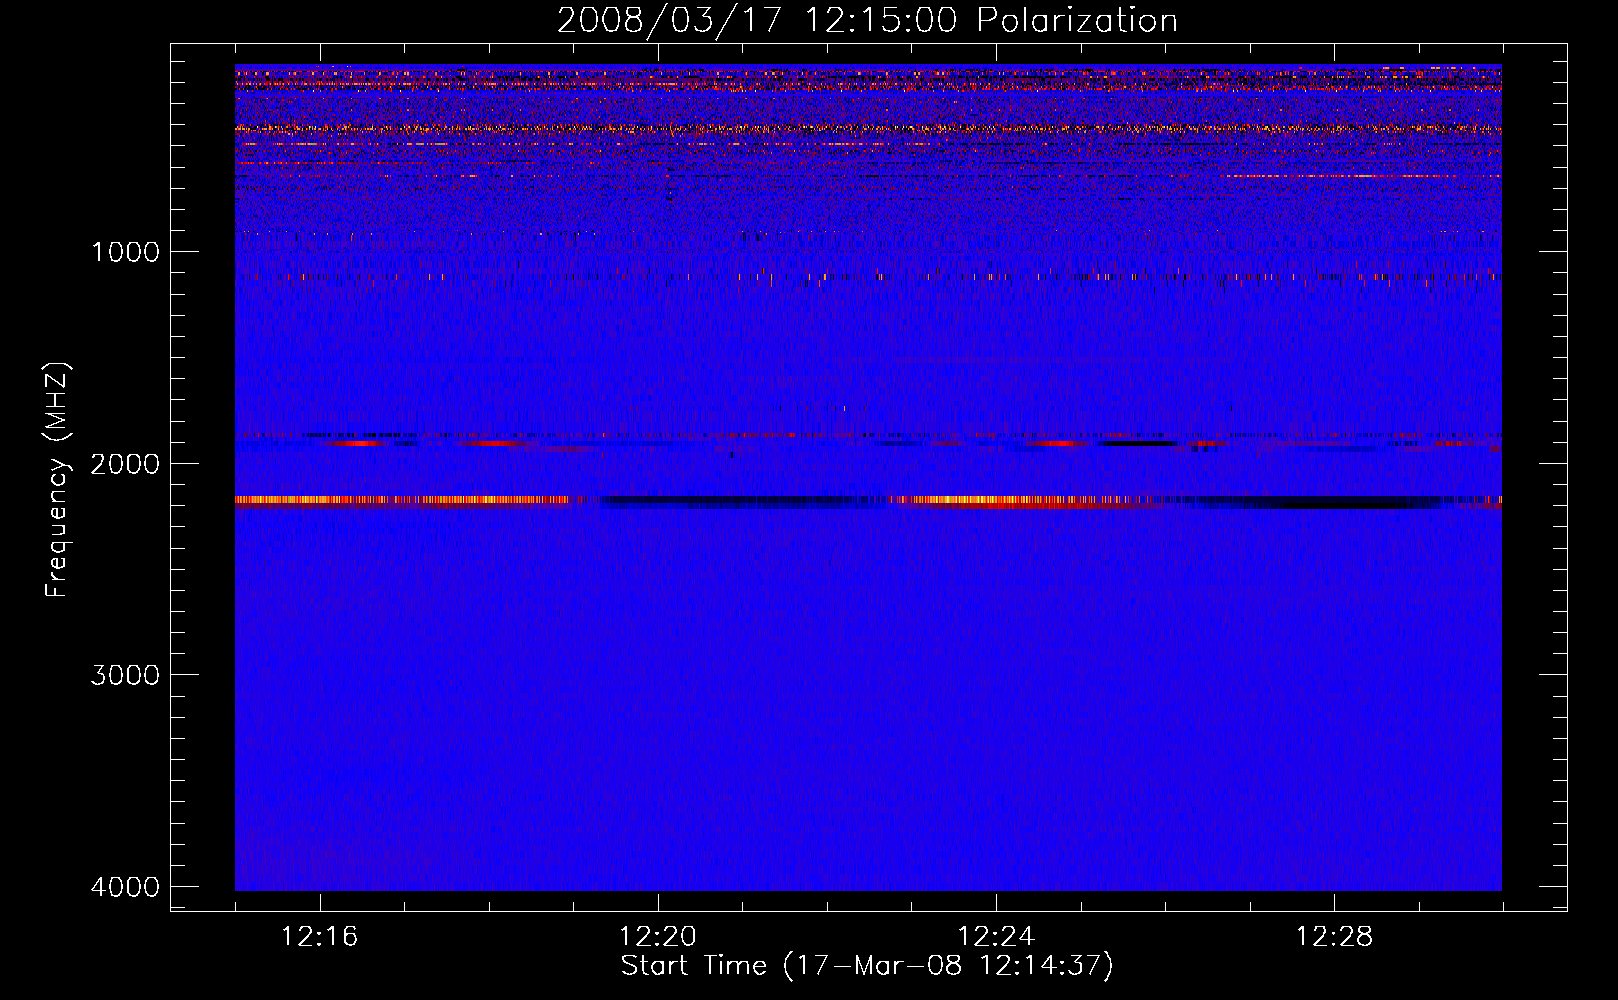Click the 4000 frequency tick label

tap(125, 887)
